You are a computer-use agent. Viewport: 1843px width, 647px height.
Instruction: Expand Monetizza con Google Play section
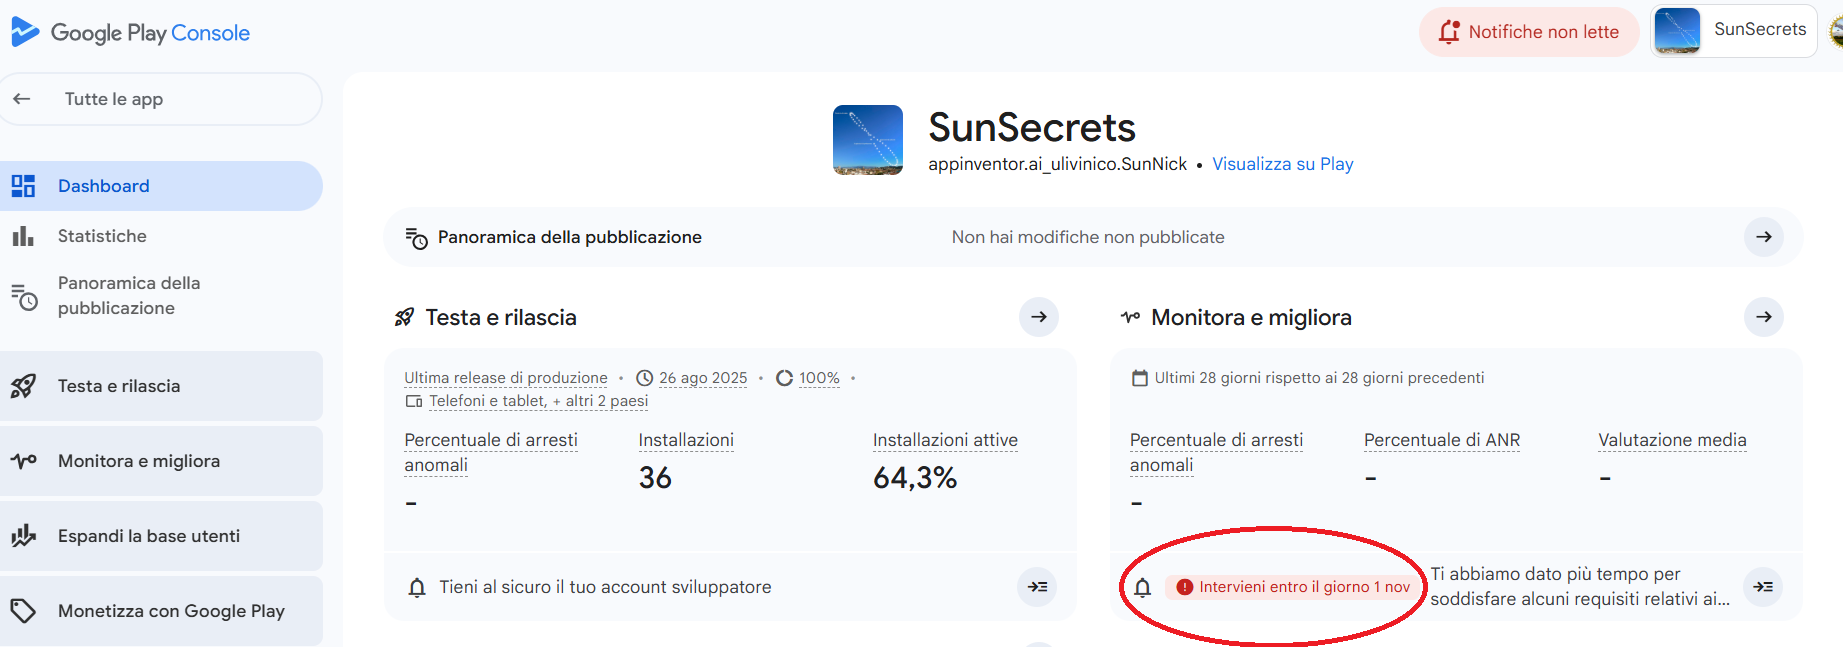point(171,611)
